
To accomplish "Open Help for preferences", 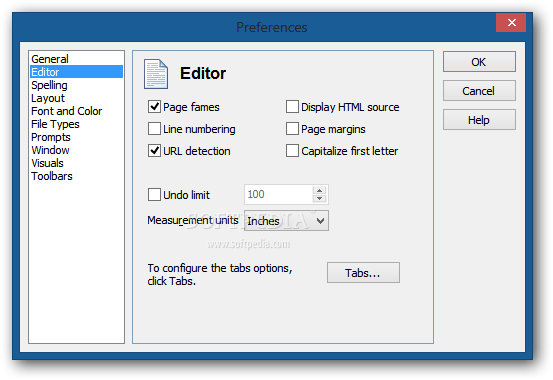I will (479, 120).
